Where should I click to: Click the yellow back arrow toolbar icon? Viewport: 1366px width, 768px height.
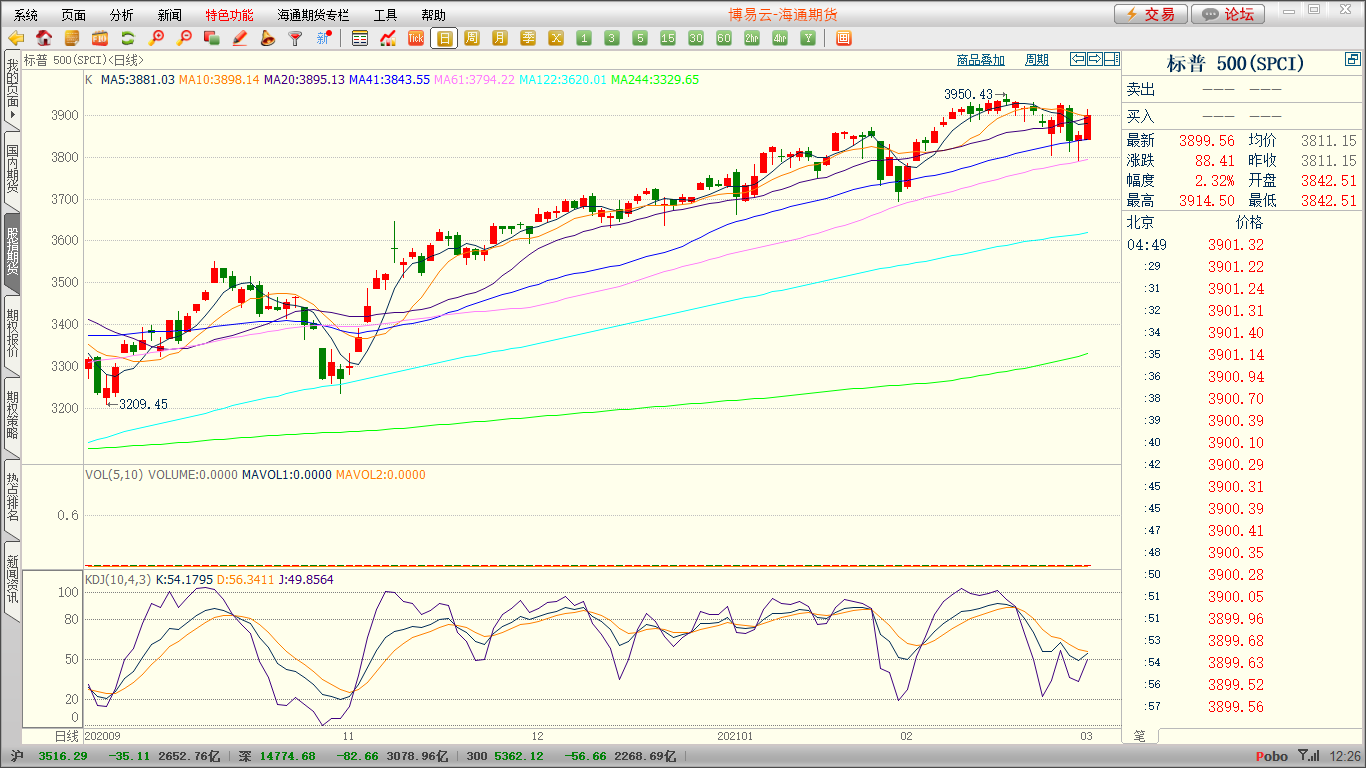[x=16, y=39]
